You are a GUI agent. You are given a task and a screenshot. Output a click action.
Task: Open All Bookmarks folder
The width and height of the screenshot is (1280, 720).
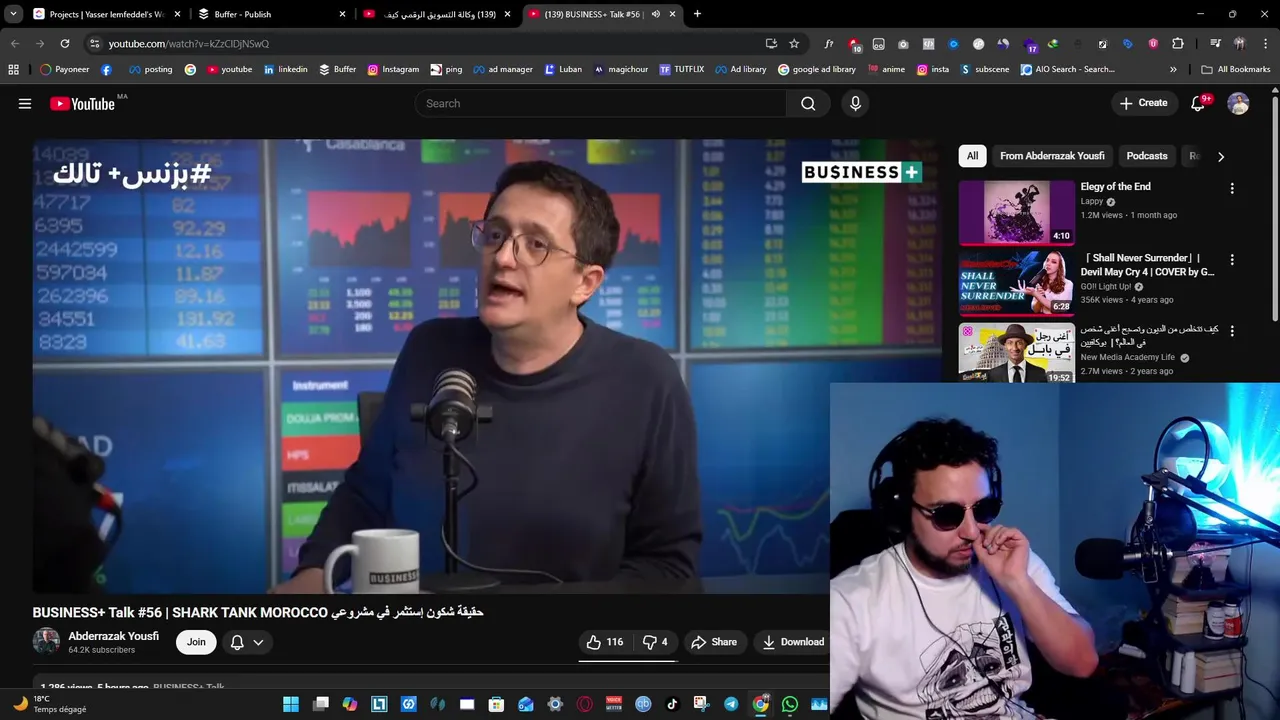(1236, 69)
